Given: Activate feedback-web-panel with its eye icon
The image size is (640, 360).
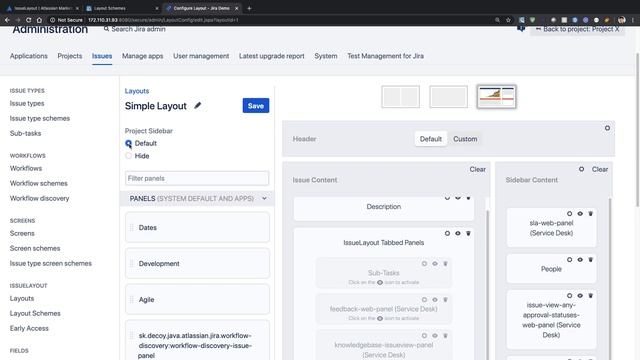Looking at the screenshot, I should point(435,300).
